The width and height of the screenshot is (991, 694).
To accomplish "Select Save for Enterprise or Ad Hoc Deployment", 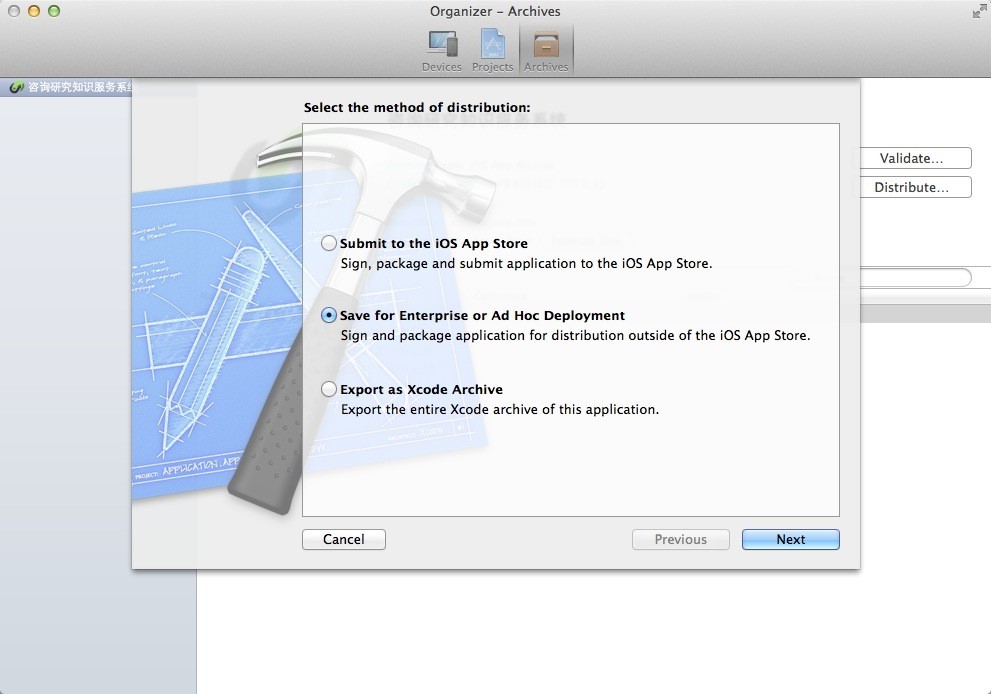I will pos(329,315).
